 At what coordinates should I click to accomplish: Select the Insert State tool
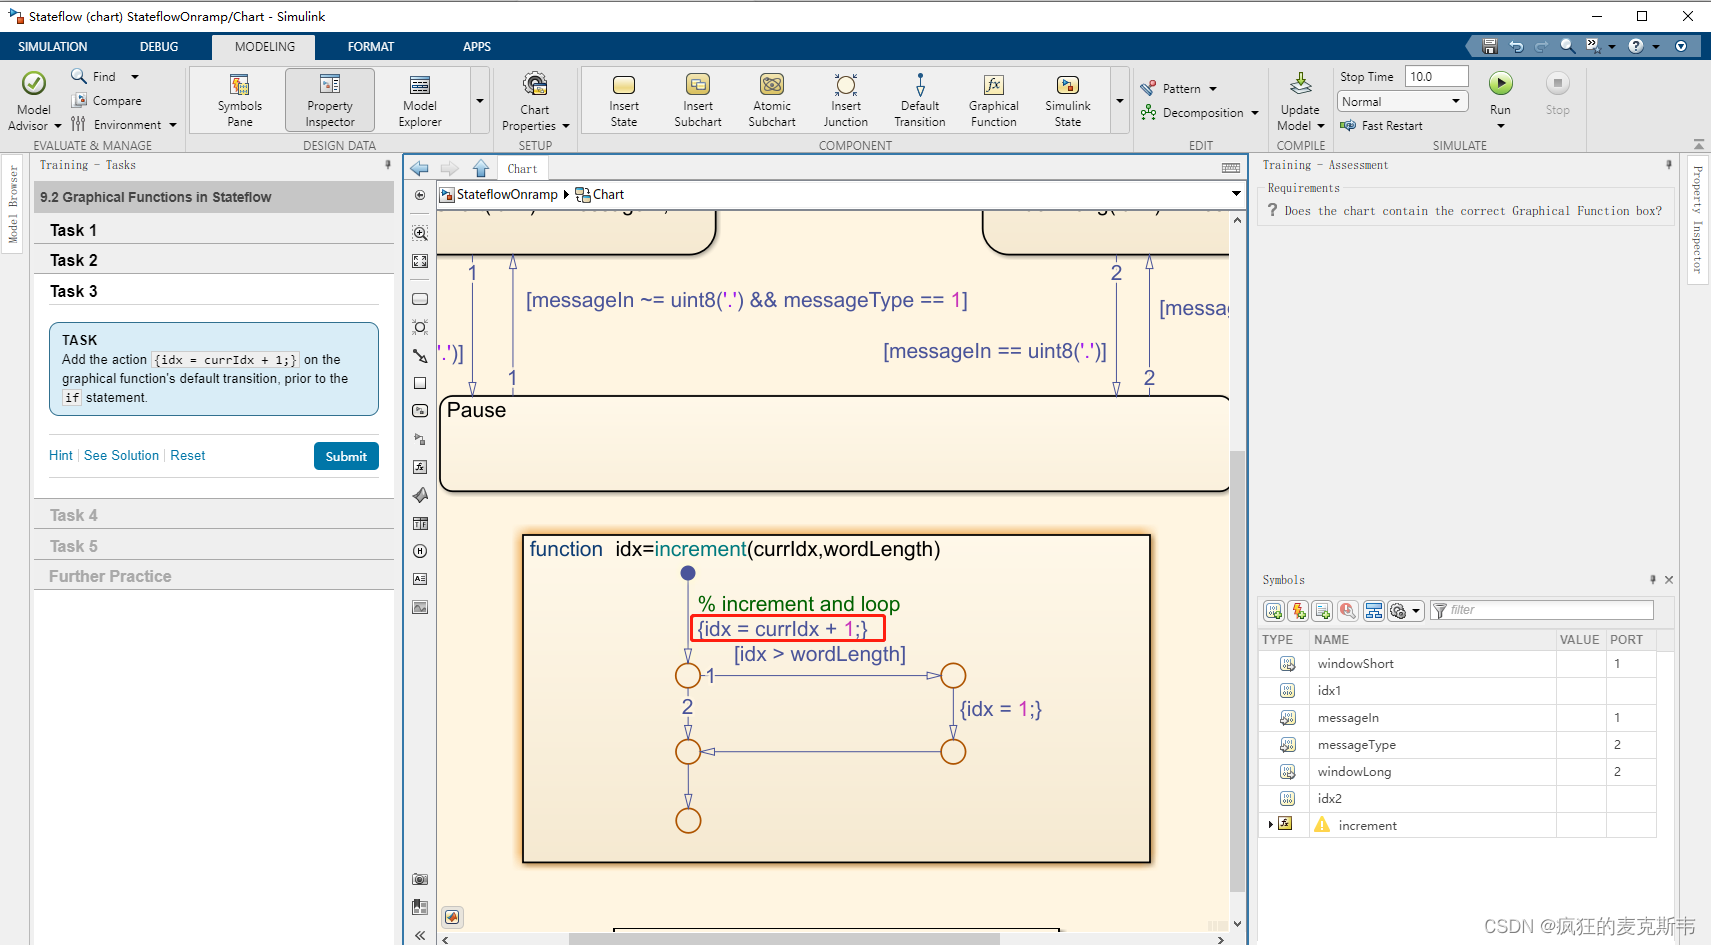tap(623, 98)
